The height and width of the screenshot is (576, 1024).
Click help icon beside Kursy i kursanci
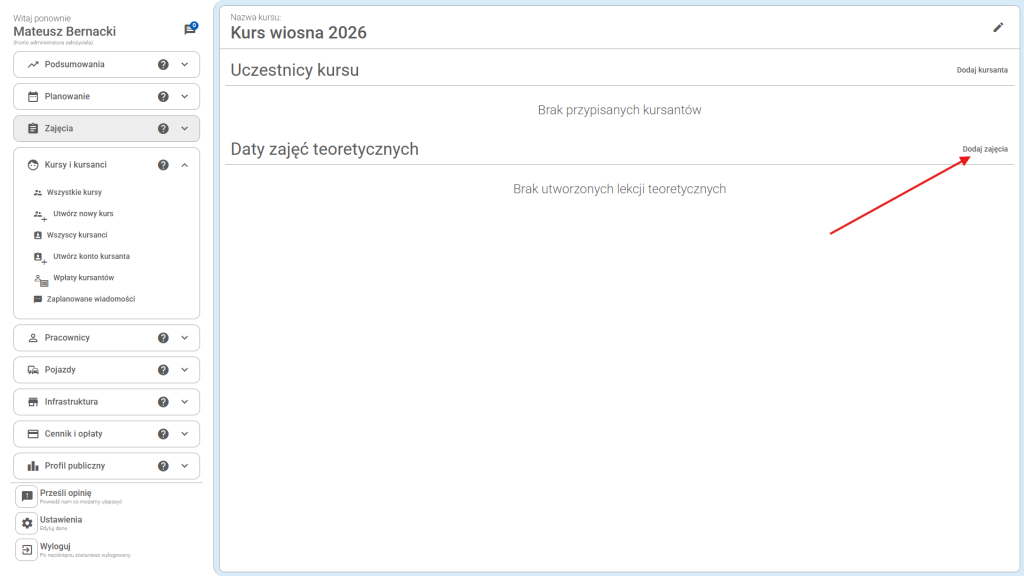click(x=163, y=165)
